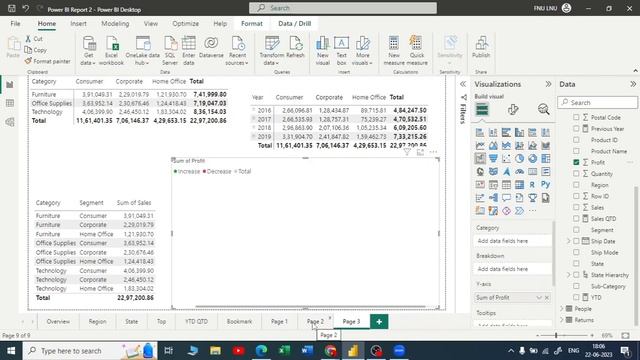640x360 pixels.
Task: Uncheck the Profit field checkbox
Action: click(x=576, y=162)
